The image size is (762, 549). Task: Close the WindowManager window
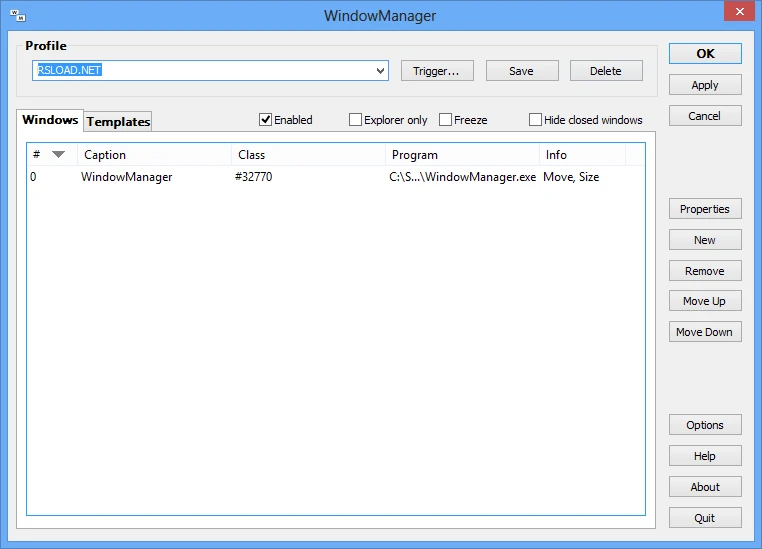[737, 11]
